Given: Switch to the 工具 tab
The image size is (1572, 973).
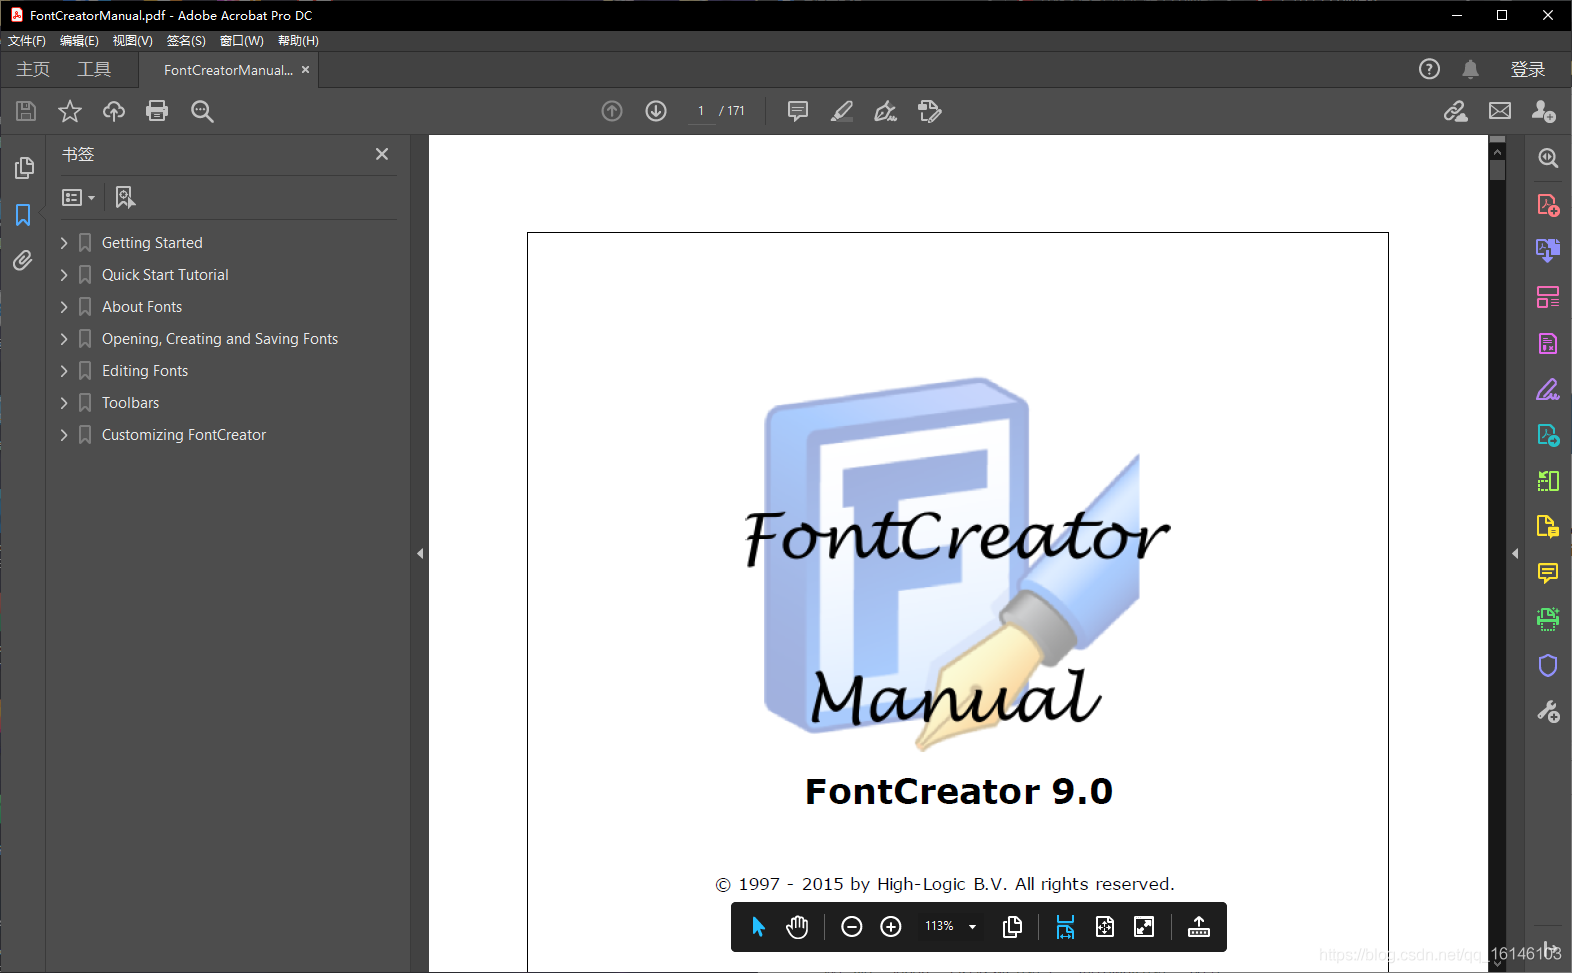Looking at the screenshot, I should pos(94,69).
